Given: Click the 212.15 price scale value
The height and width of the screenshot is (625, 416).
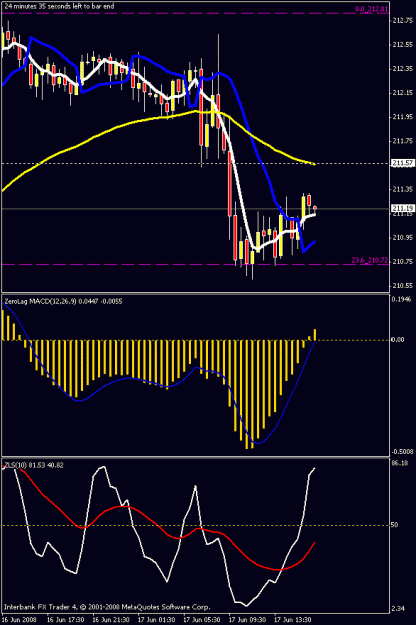Looking at the screenshot, I should (x=403, y=93).
